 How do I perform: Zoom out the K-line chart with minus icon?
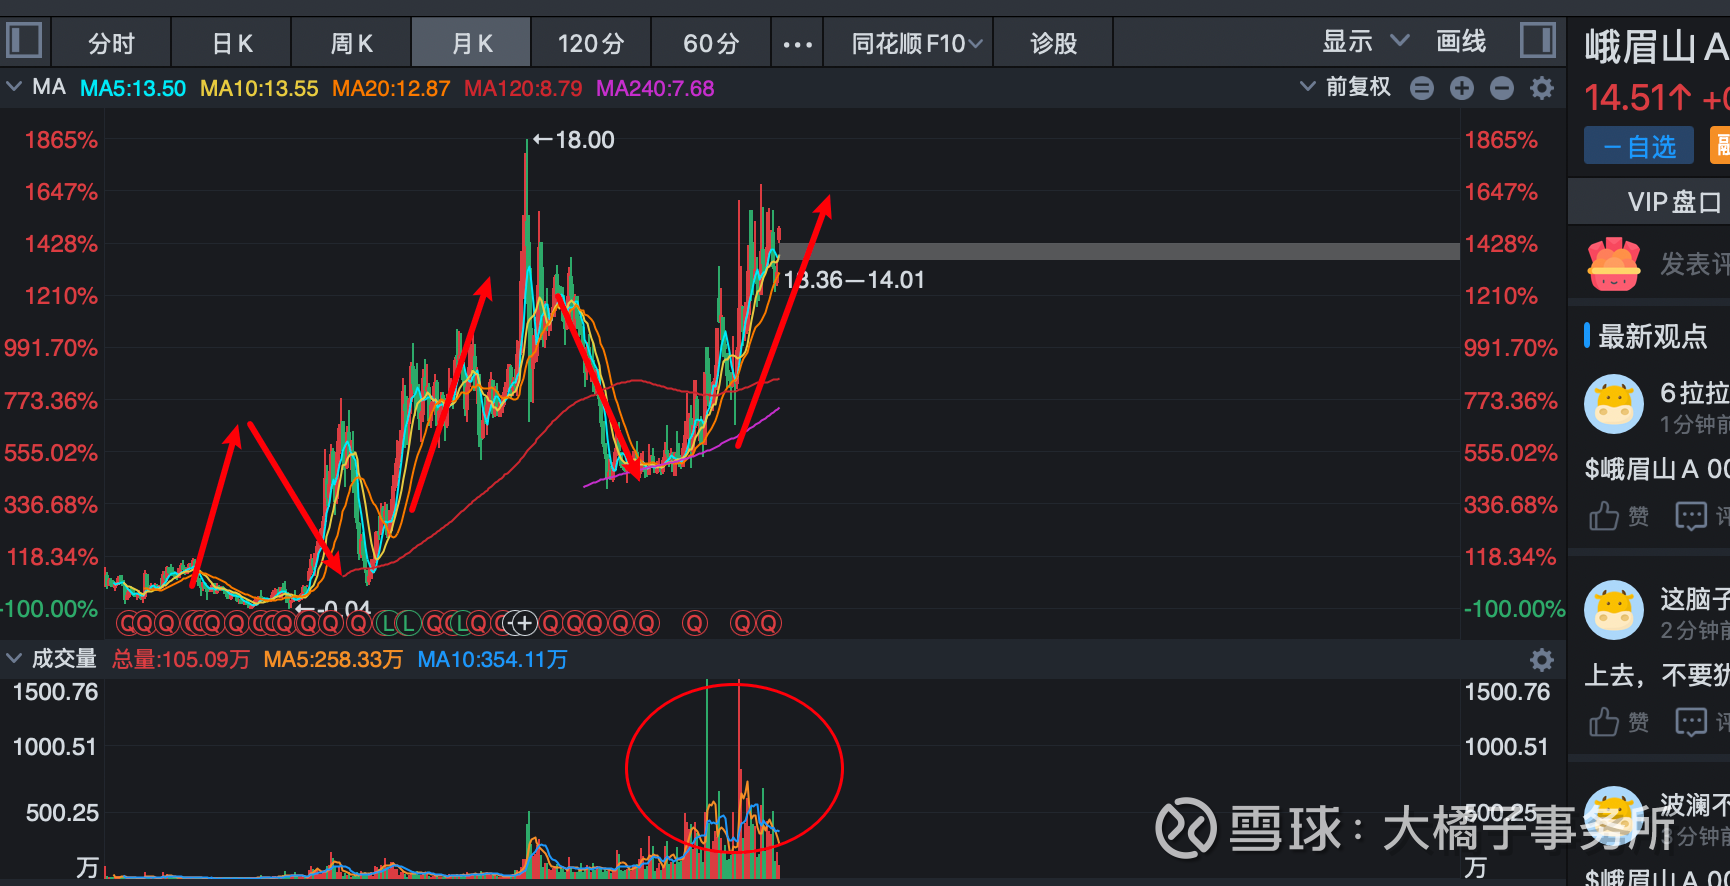(1501, 89)
